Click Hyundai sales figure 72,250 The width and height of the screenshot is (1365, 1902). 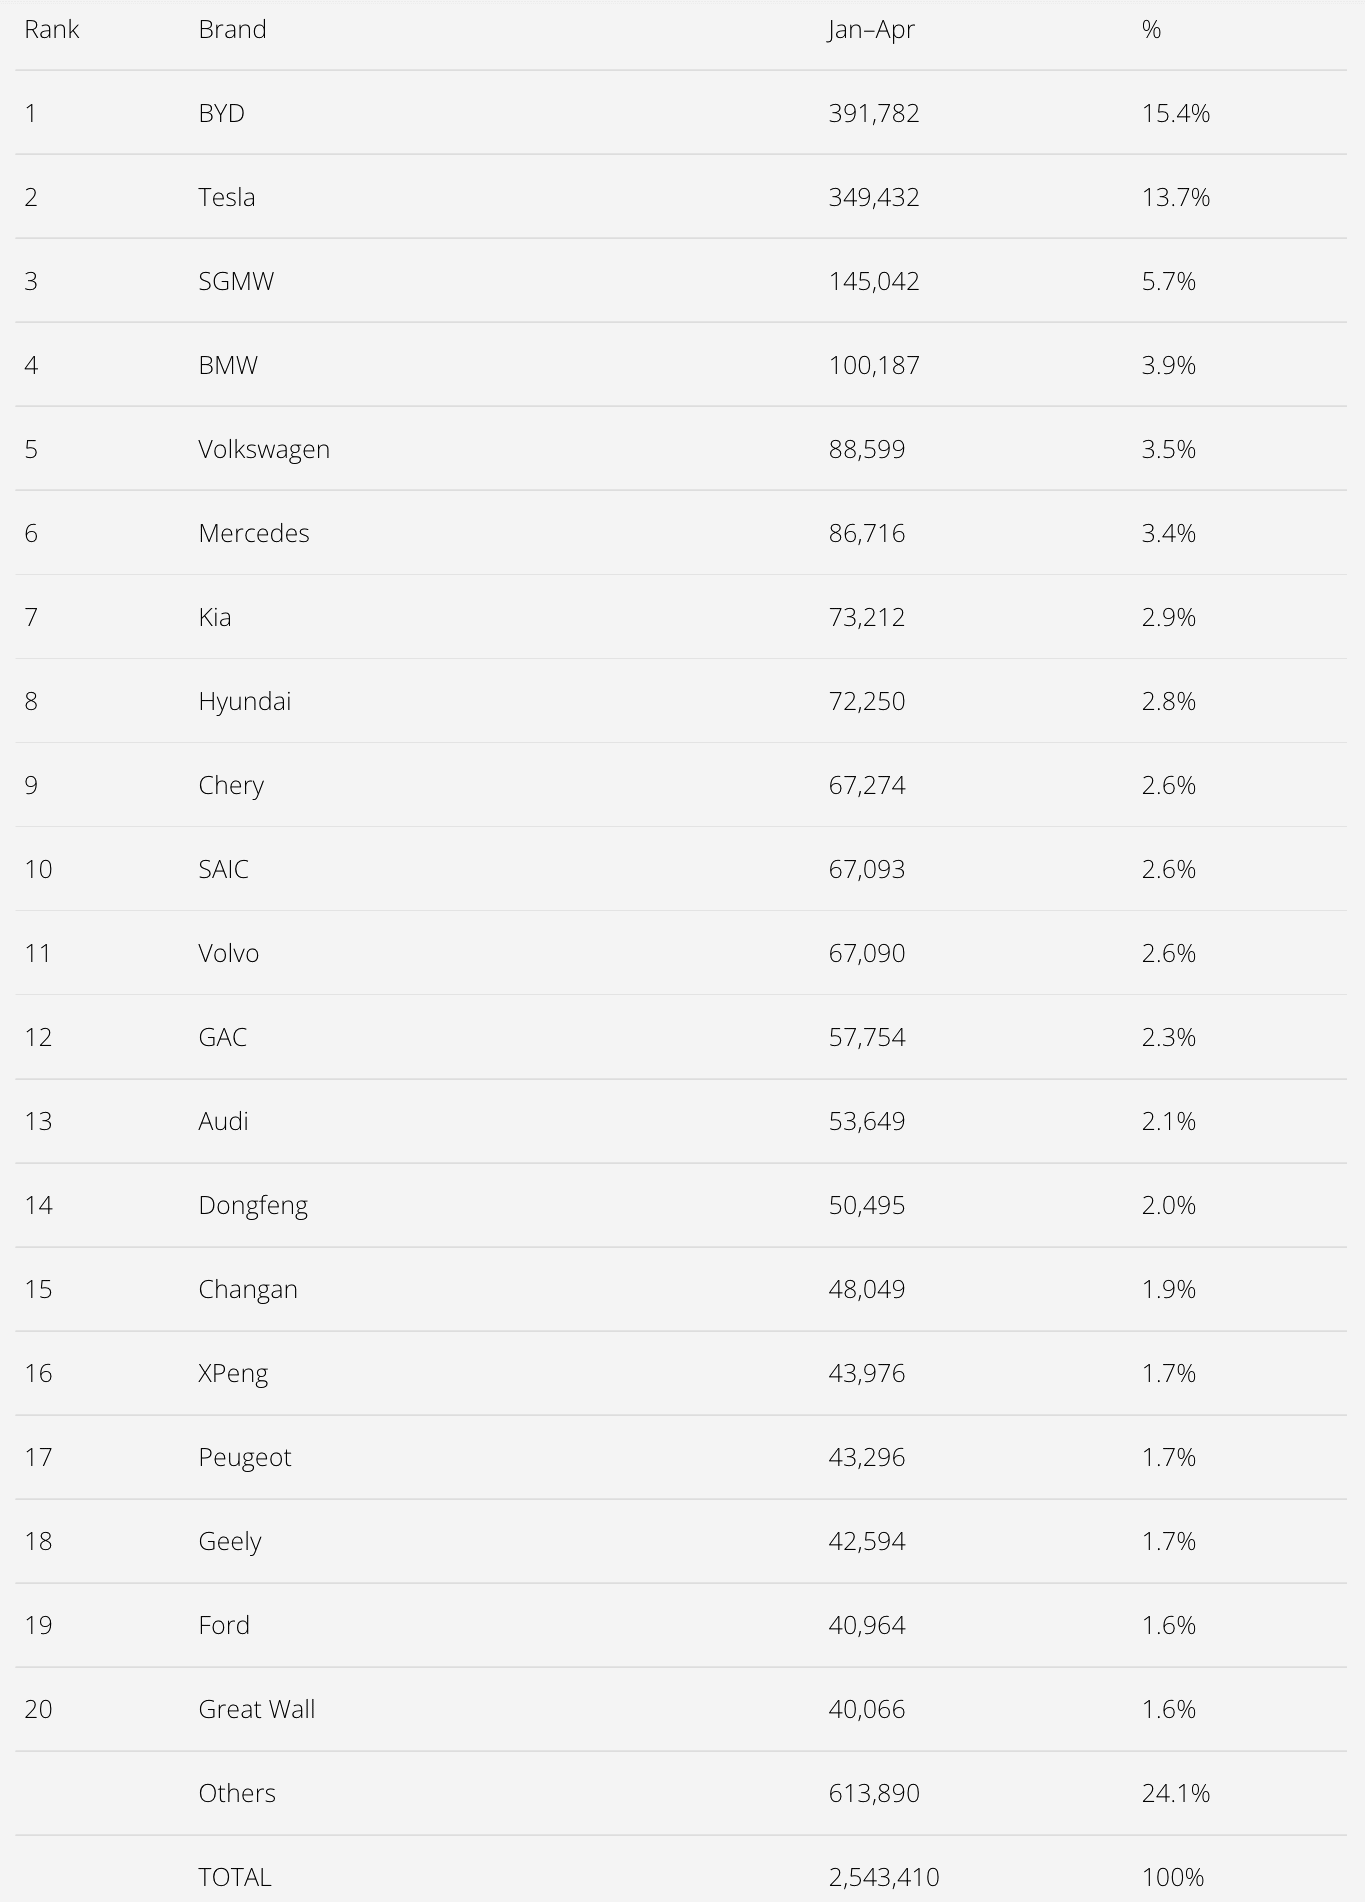866,701
